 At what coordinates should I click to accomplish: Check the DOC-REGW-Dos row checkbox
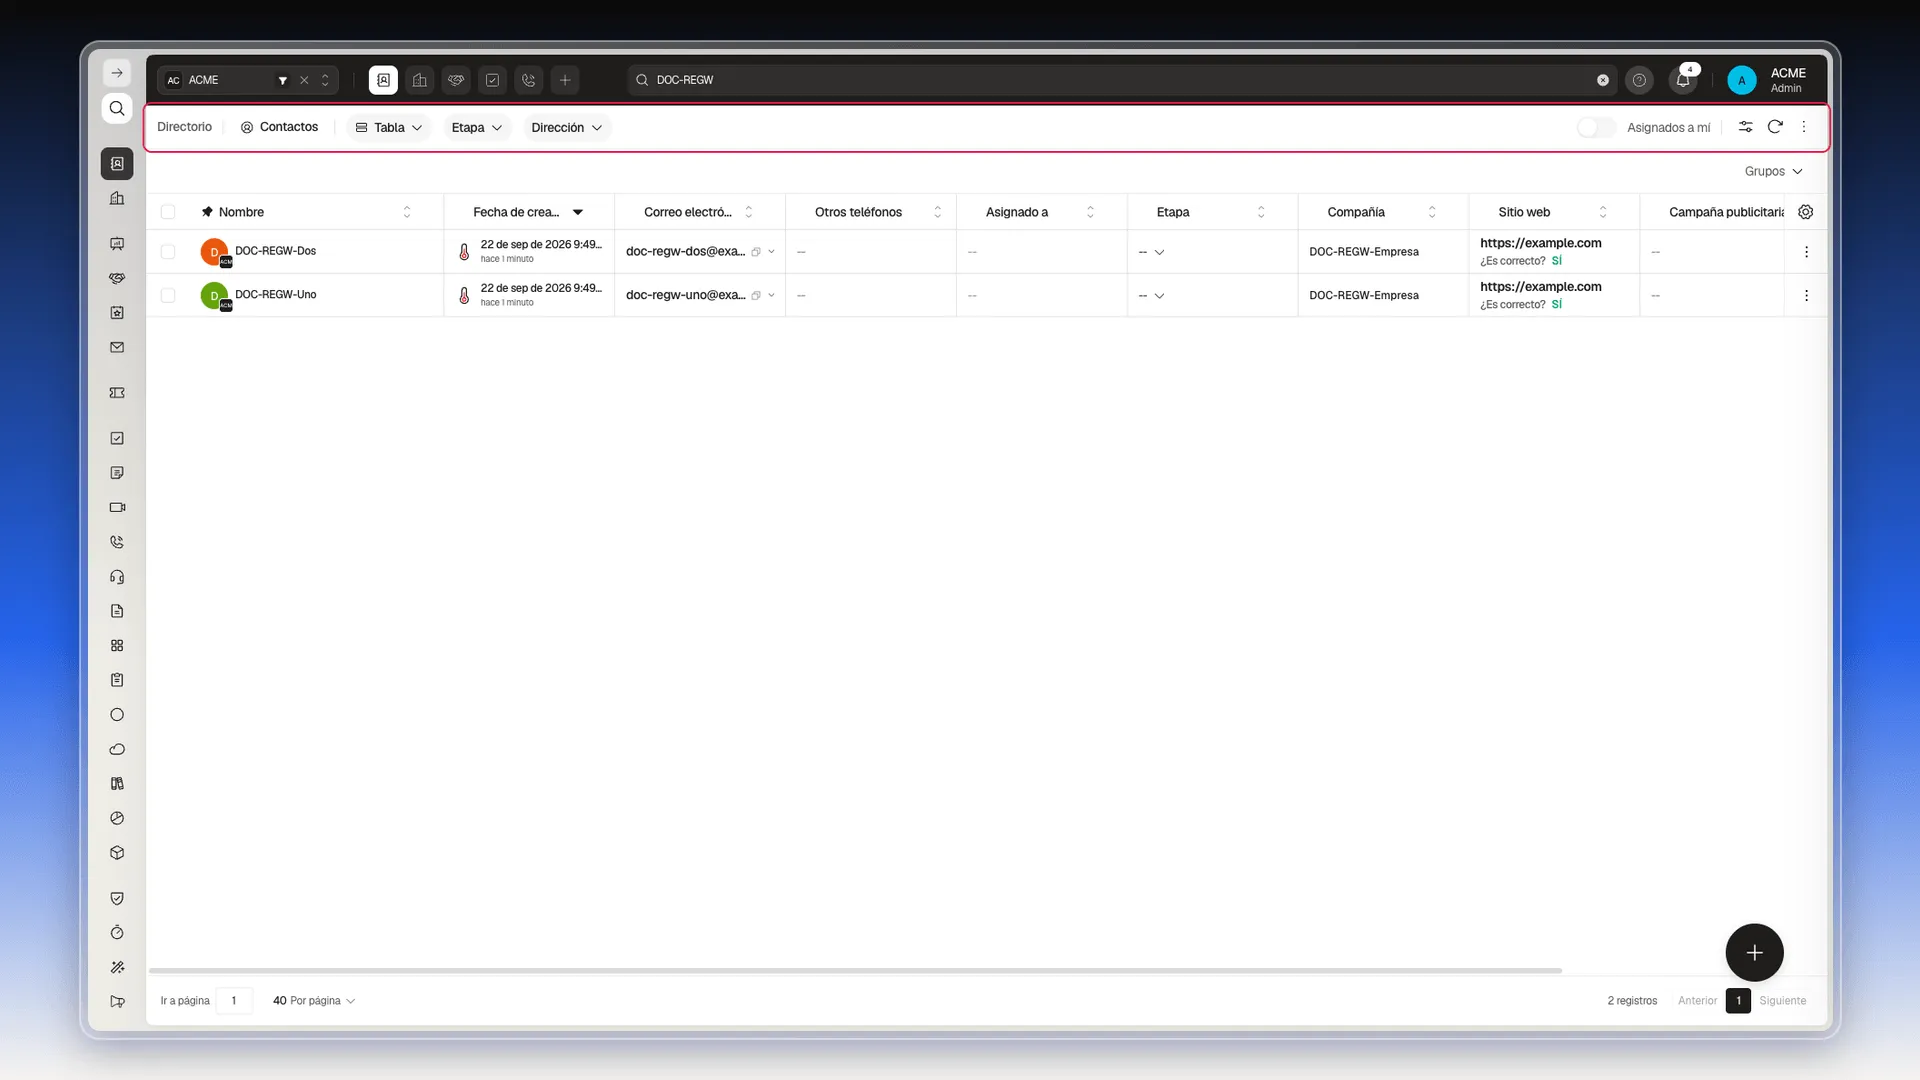pos(168,252)
